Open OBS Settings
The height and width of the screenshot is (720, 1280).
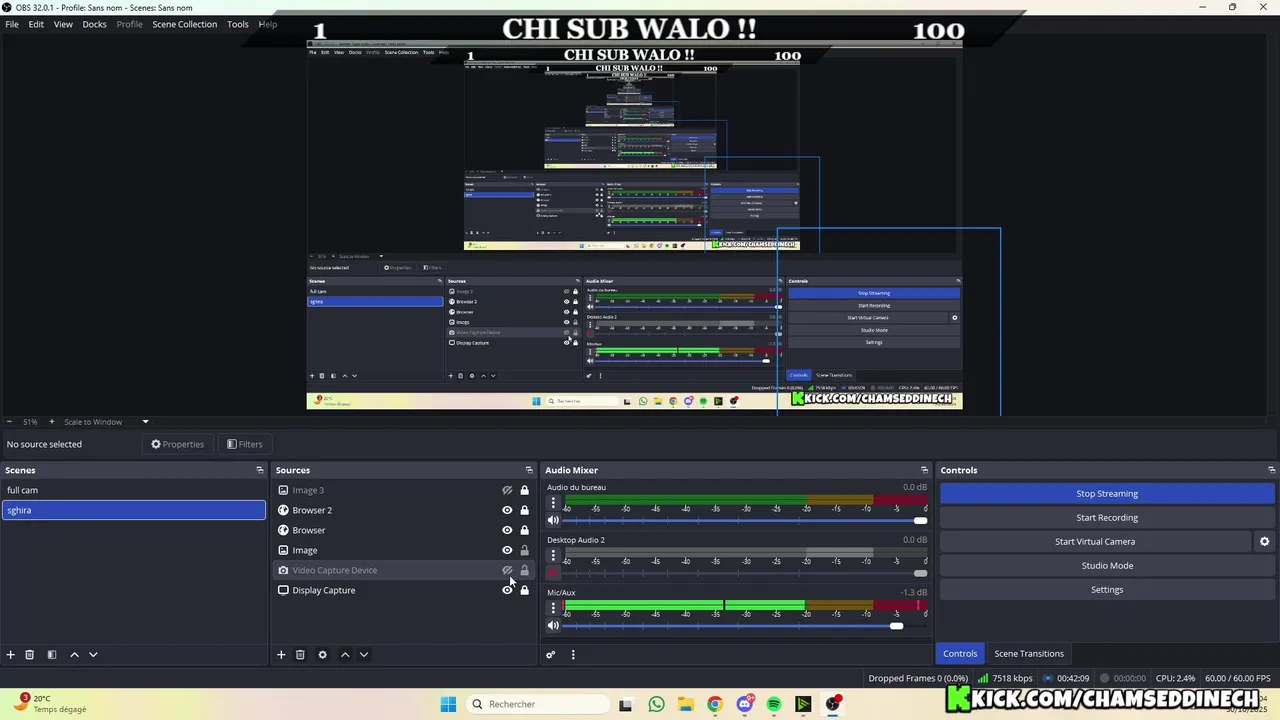[1107, 590]
